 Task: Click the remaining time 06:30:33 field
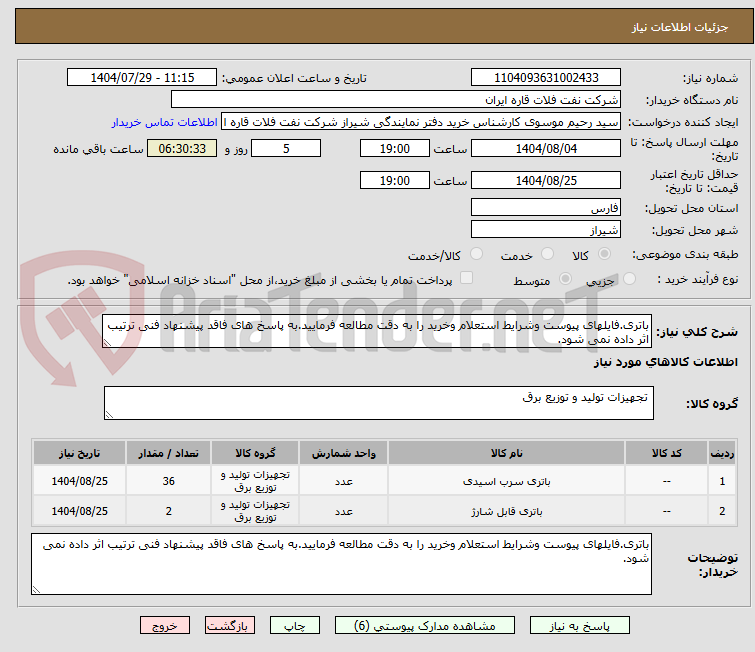(x=182, y=148)
